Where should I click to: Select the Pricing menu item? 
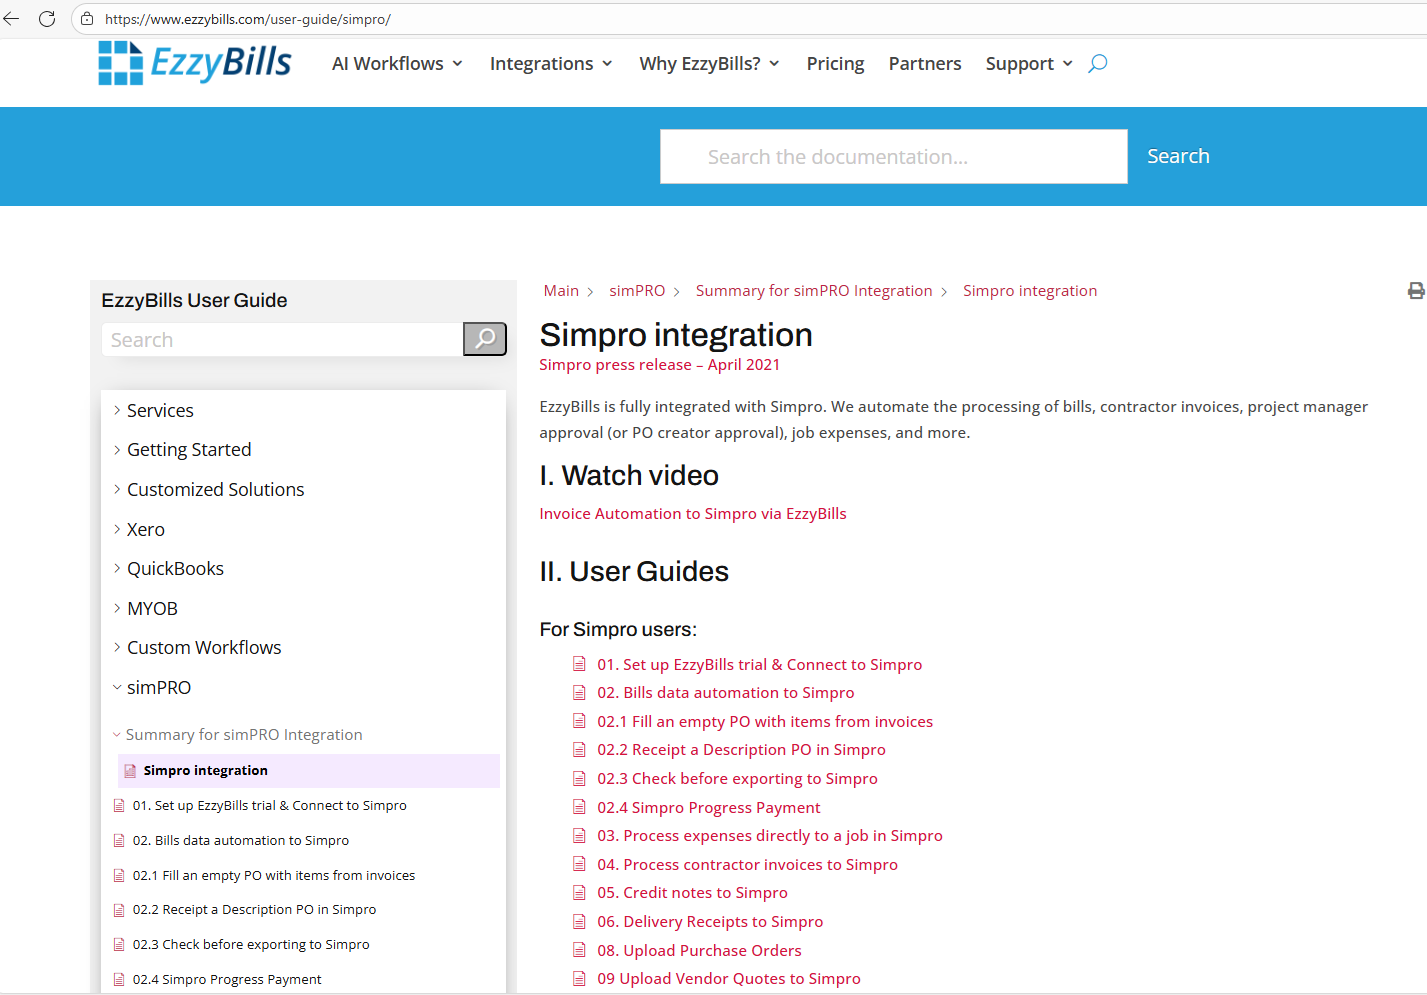pos(835,63)
